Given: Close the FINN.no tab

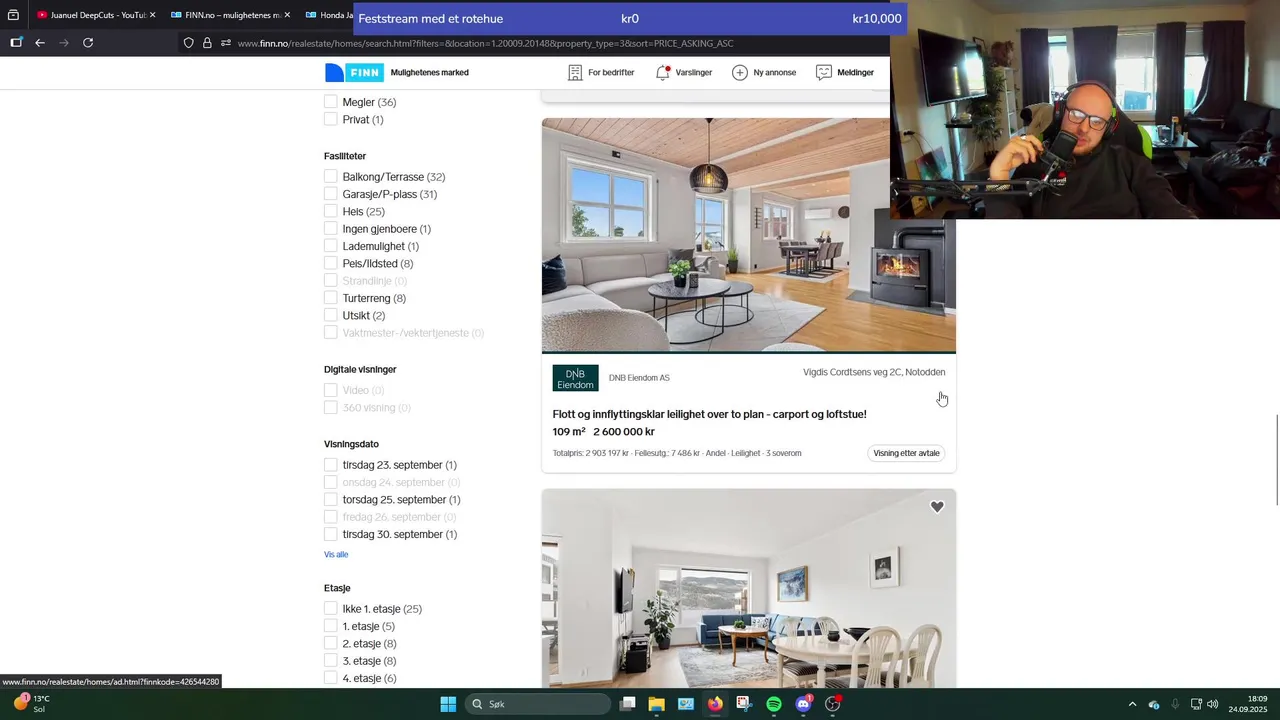Looking at the screenshot, I should tap(288, 15).
